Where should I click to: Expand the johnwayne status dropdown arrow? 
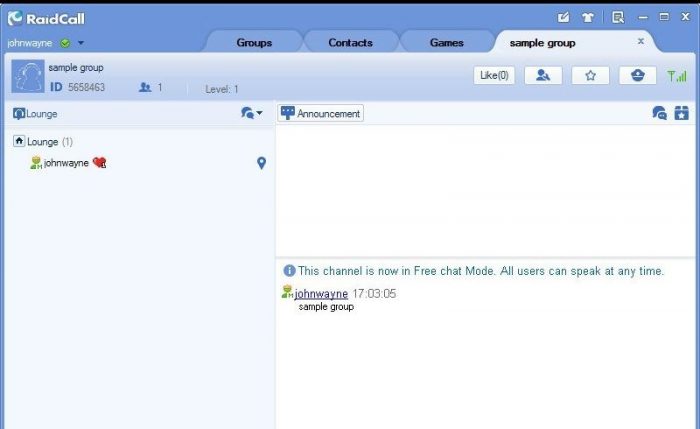point(81,43)
